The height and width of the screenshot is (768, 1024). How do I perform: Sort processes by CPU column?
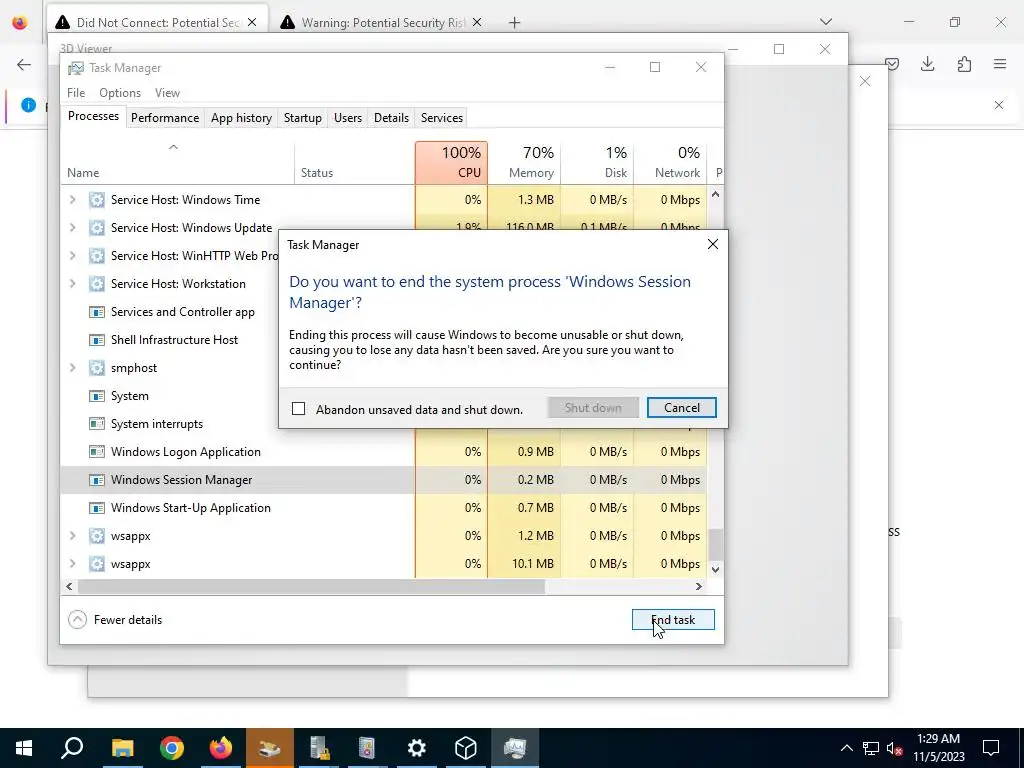tap(451, 163)
